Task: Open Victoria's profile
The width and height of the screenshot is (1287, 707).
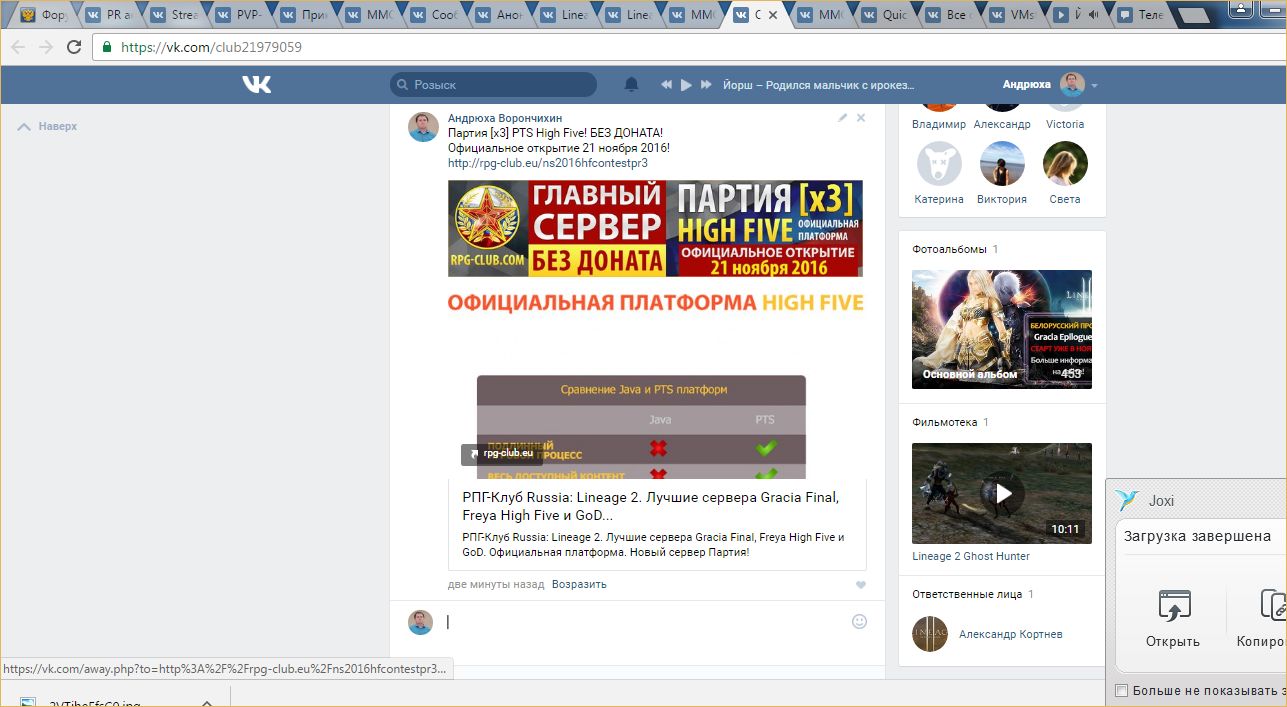Action: 1065,124
